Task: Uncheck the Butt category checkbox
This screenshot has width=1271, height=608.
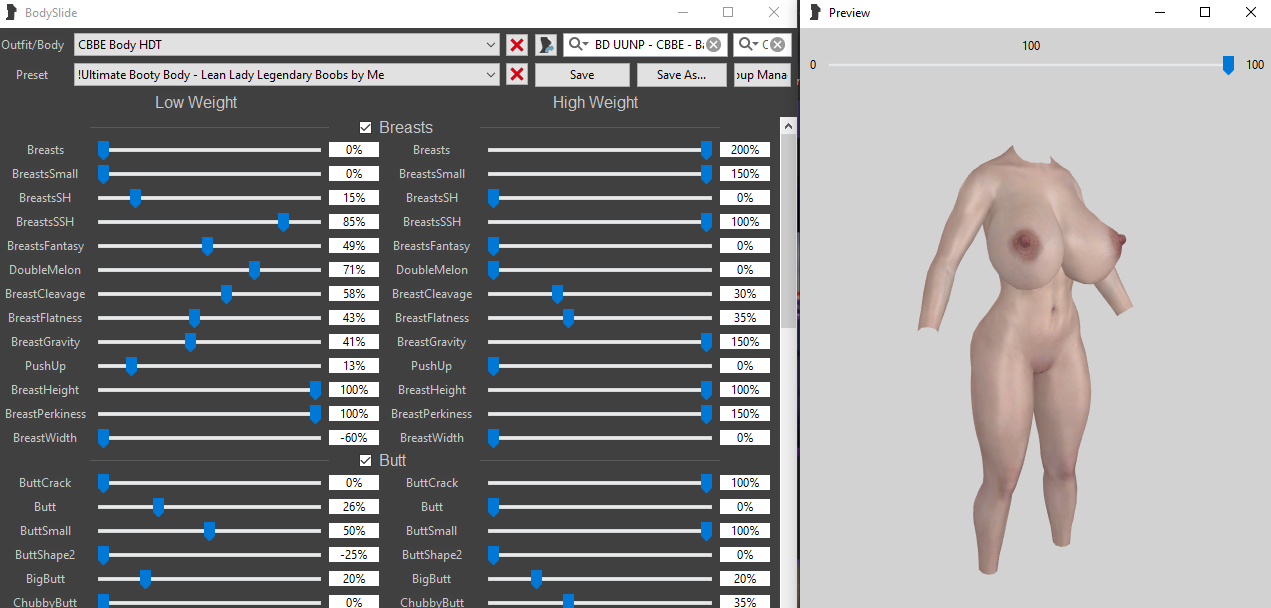Action: (x=366, y=461)
